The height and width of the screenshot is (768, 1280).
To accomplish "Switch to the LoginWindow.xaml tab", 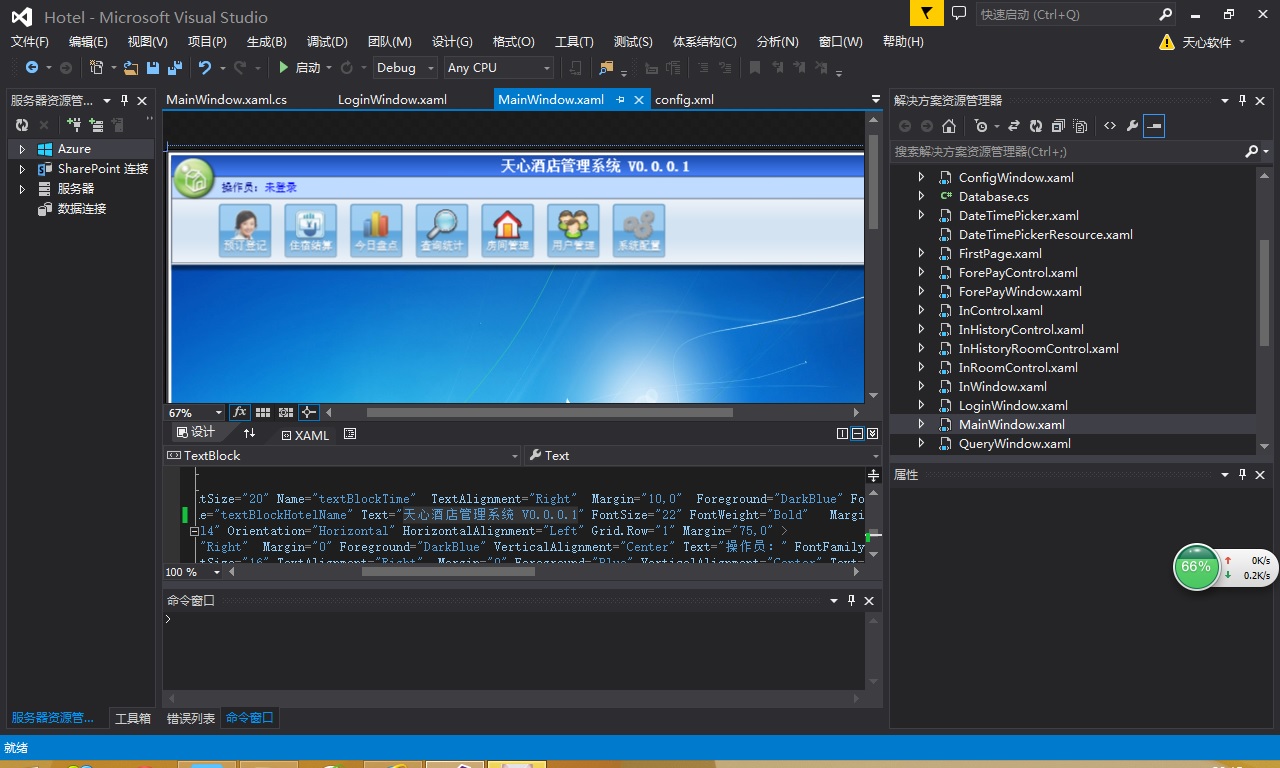I will [392, 100].
